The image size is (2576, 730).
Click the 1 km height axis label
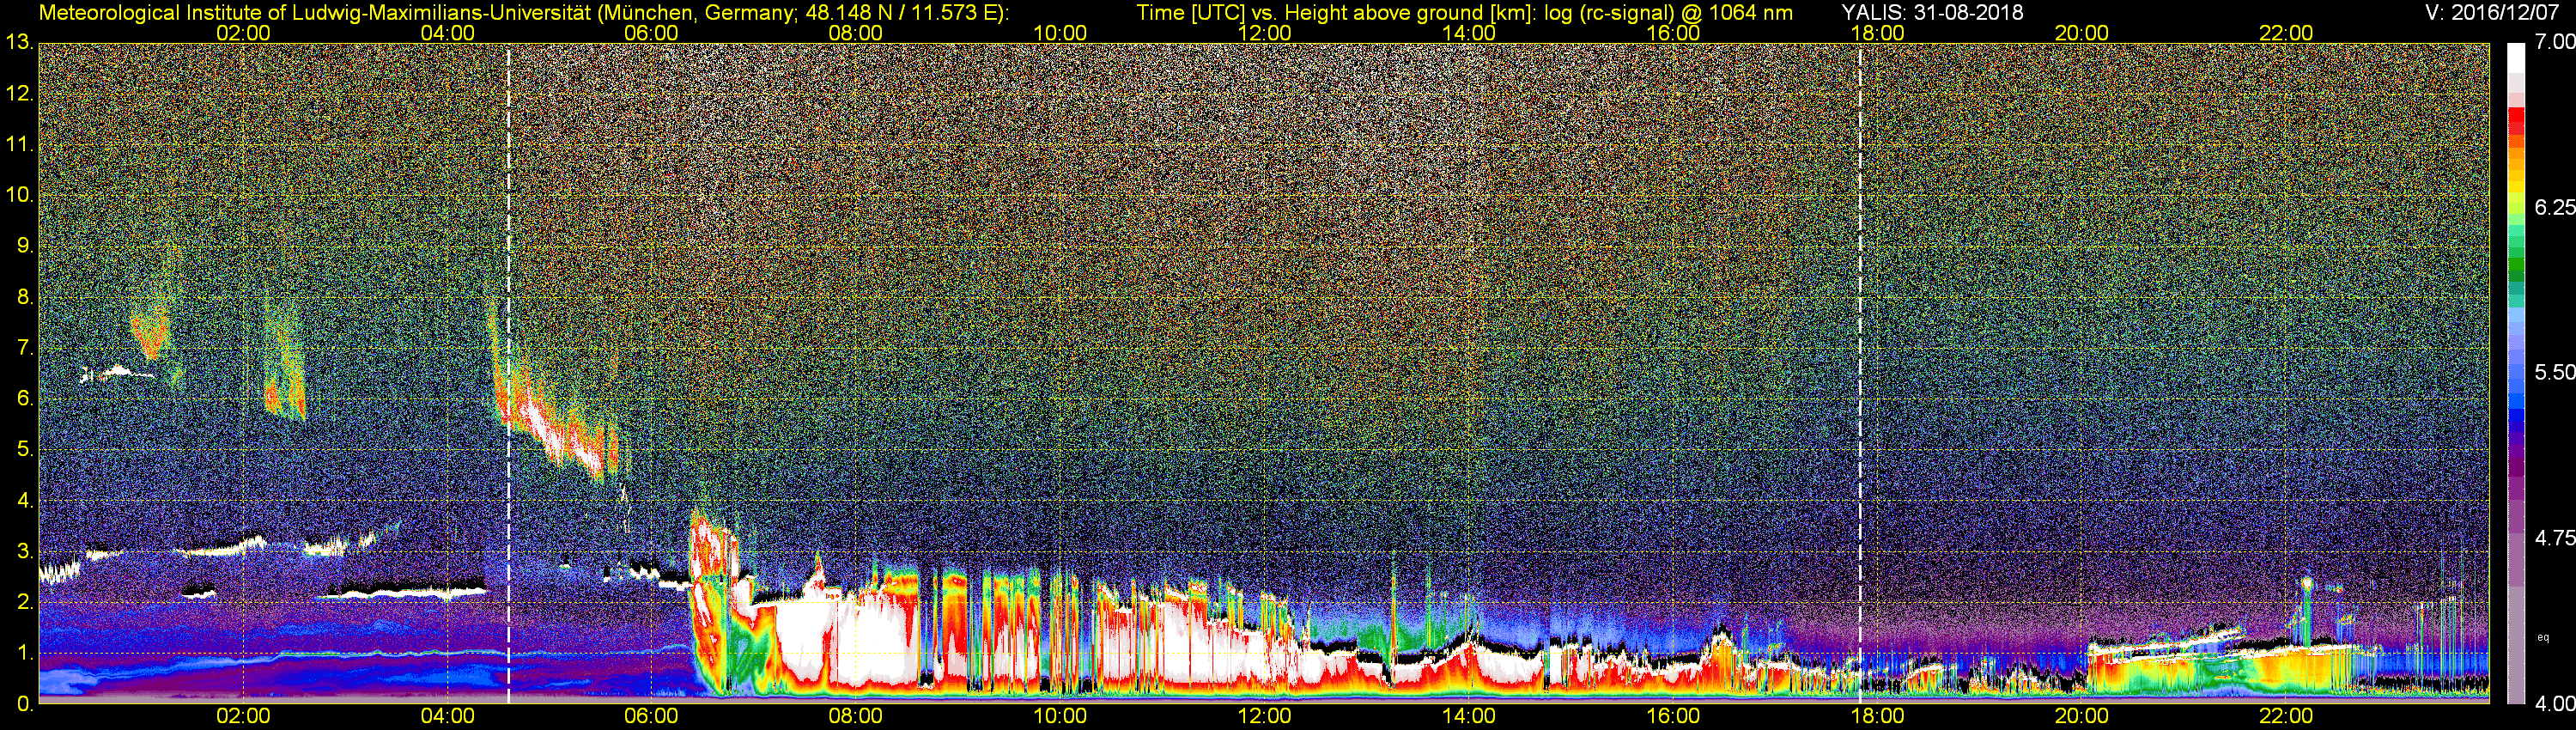pos(24,653)
